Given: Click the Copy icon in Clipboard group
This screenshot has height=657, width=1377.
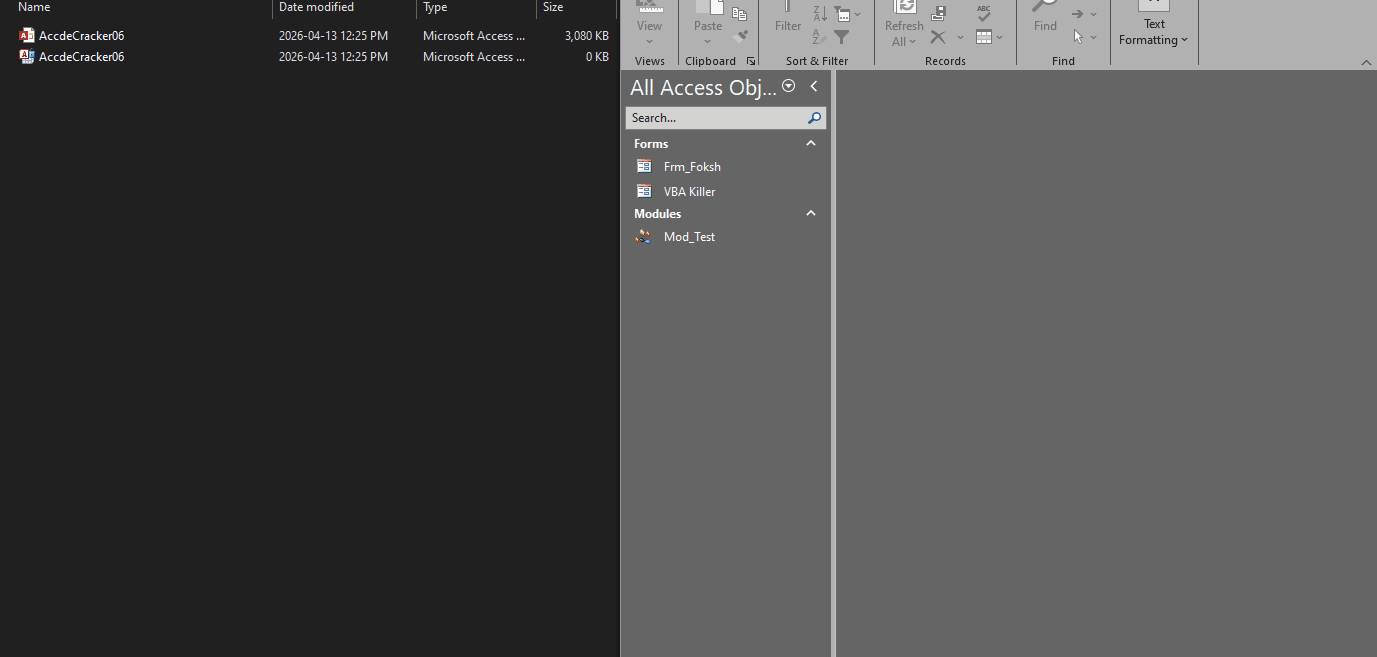Looking at the screenshot, I should pos(739,14).
